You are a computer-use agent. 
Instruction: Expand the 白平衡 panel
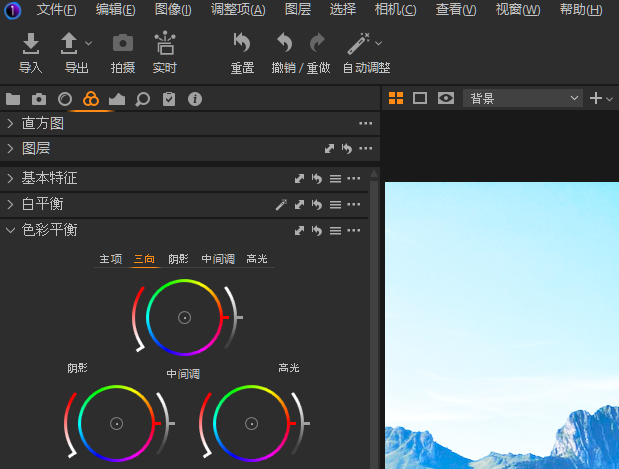[10, 204]
